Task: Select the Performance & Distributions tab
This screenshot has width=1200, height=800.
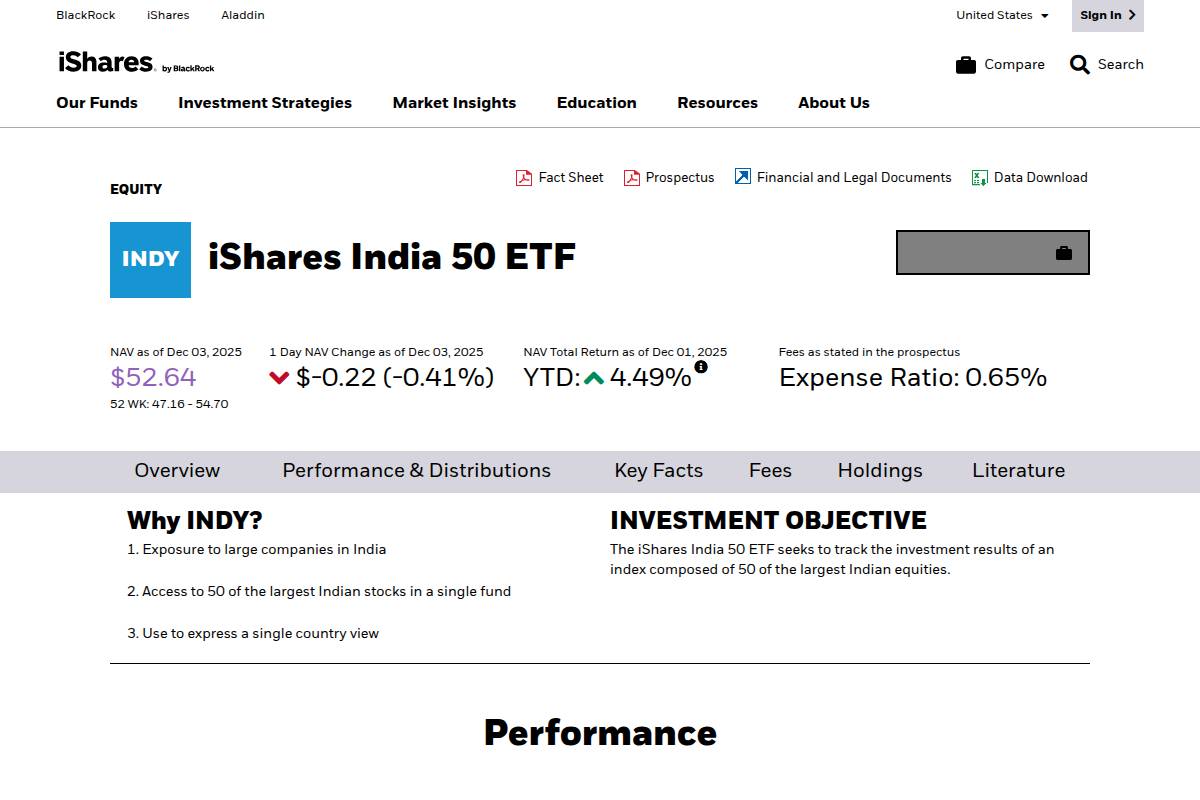Action: (416, 470)
